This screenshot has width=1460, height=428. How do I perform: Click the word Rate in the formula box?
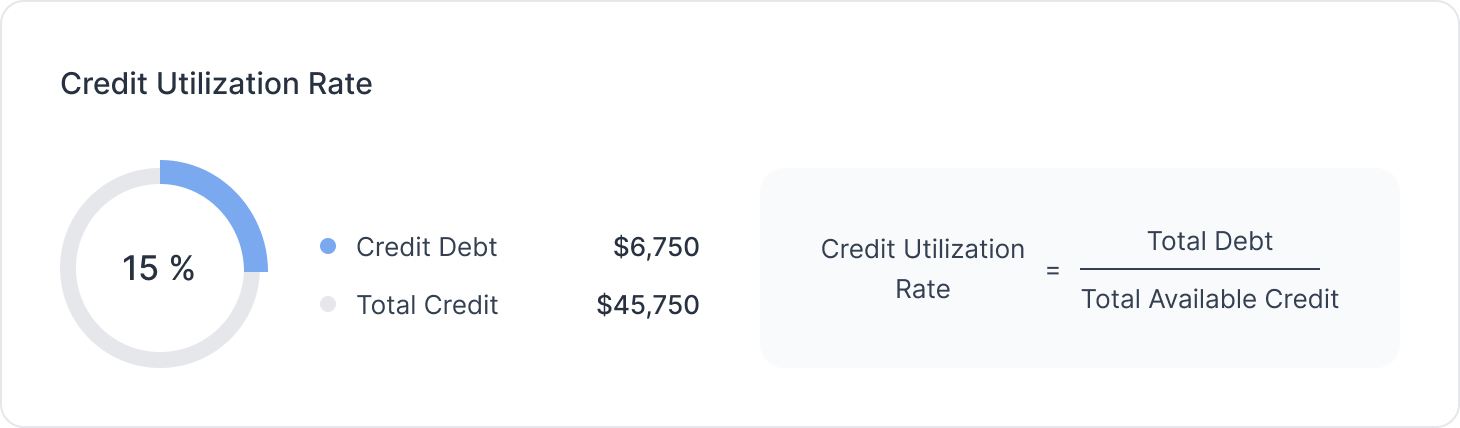tap(922, 289)
